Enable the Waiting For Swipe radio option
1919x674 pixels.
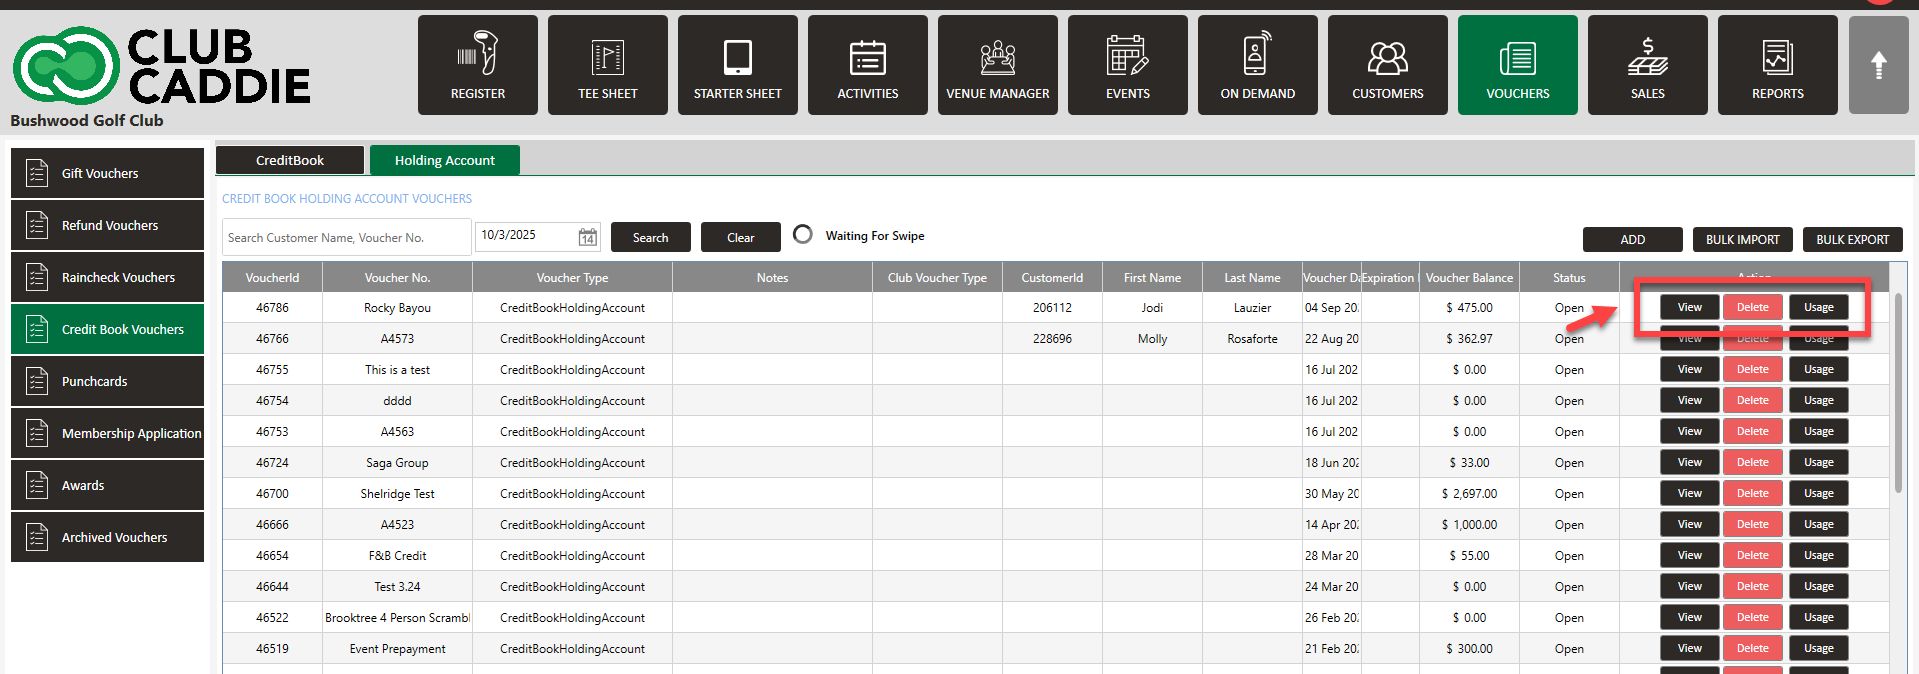pyautogui.click(x=802, y=235)
